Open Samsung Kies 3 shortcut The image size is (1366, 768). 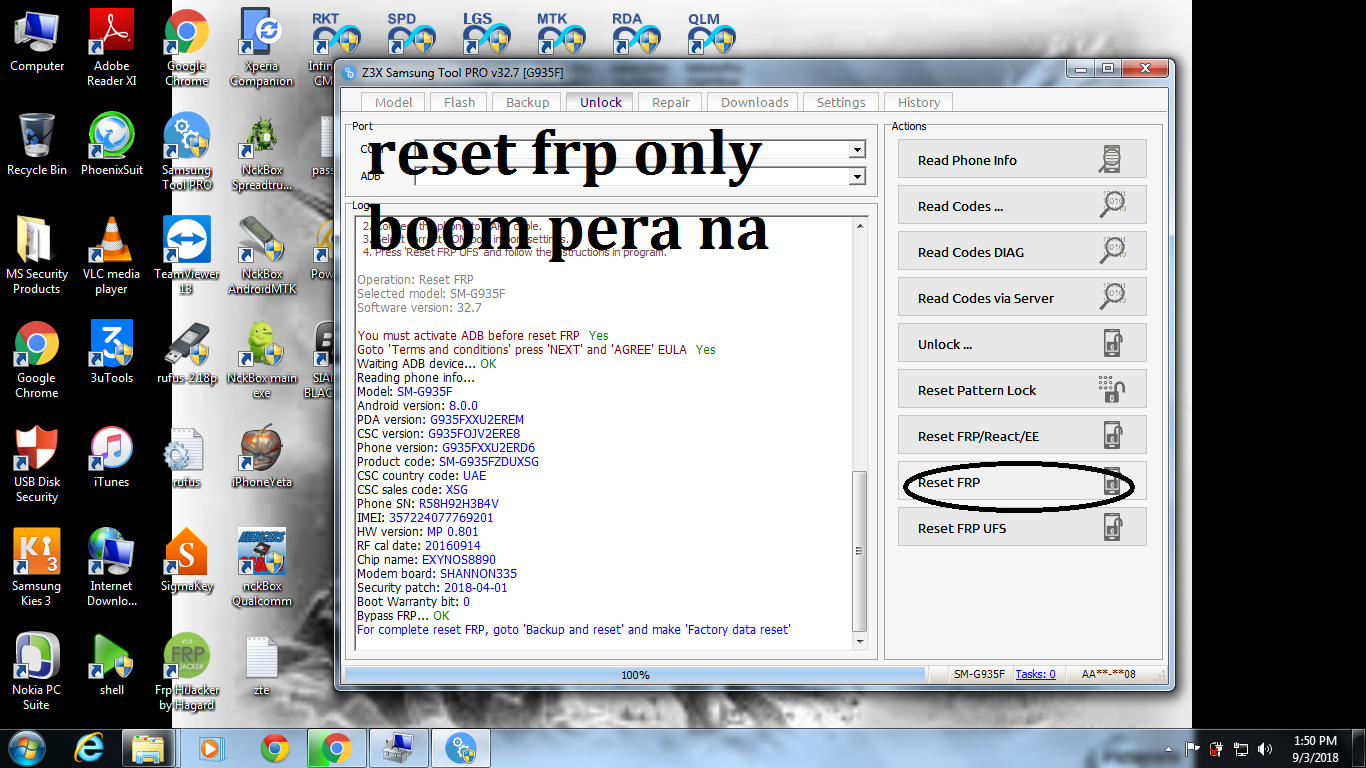coord(37,568)
